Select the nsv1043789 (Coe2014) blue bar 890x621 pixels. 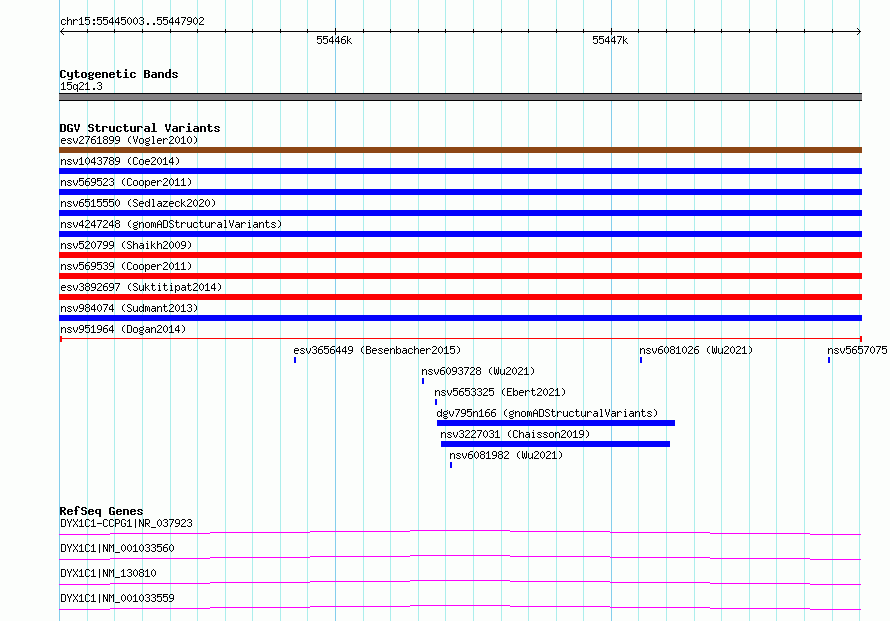460,171
